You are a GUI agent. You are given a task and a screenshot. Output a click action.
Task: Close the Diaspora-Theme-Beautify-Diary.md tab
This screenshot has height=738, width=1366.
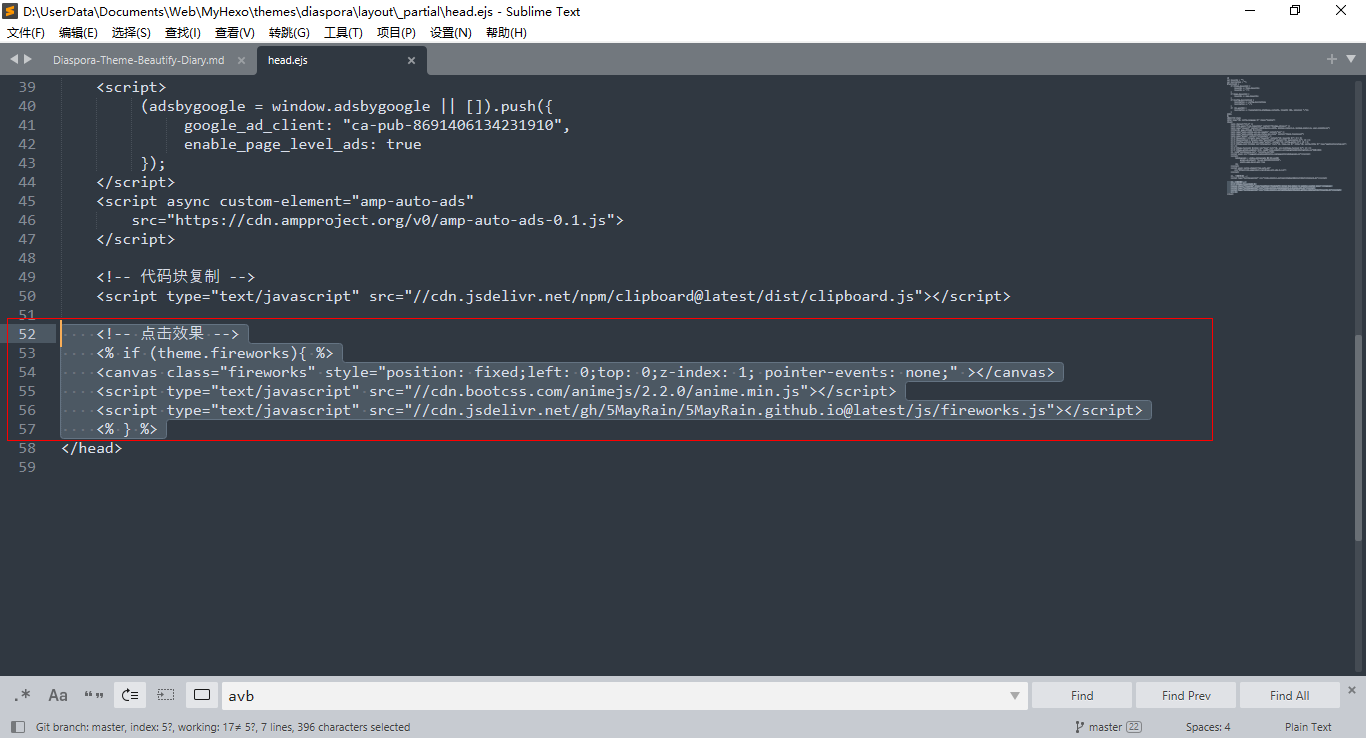[x=242, y=60]
